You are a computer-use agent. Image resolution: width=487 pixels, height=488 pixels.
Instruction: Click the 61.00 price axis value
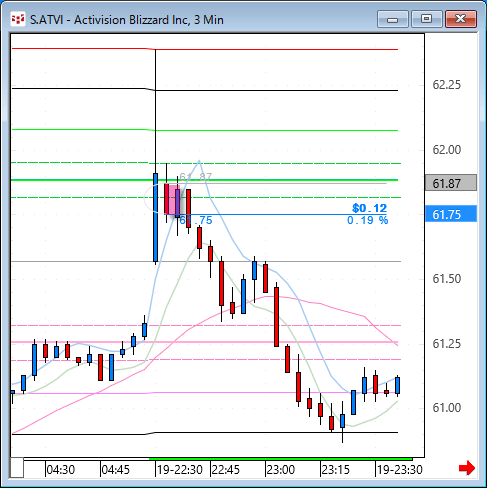447,408
